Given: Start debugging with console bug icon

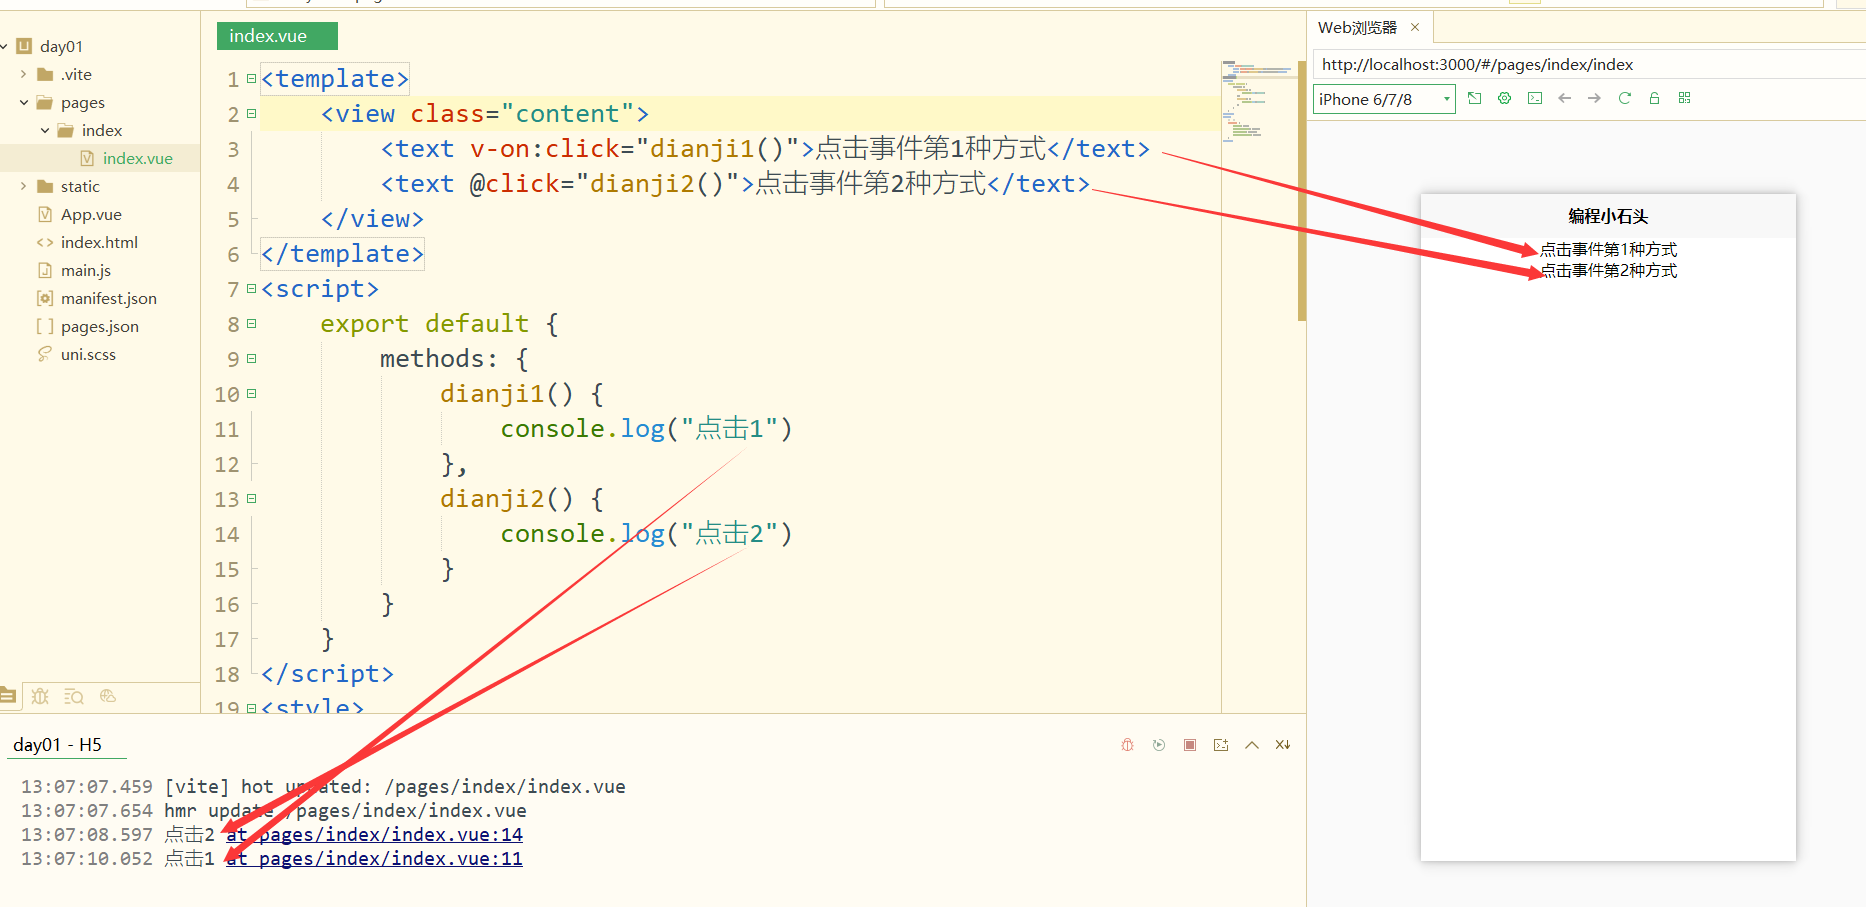Looking at the screenshot, I should 1127,745.
